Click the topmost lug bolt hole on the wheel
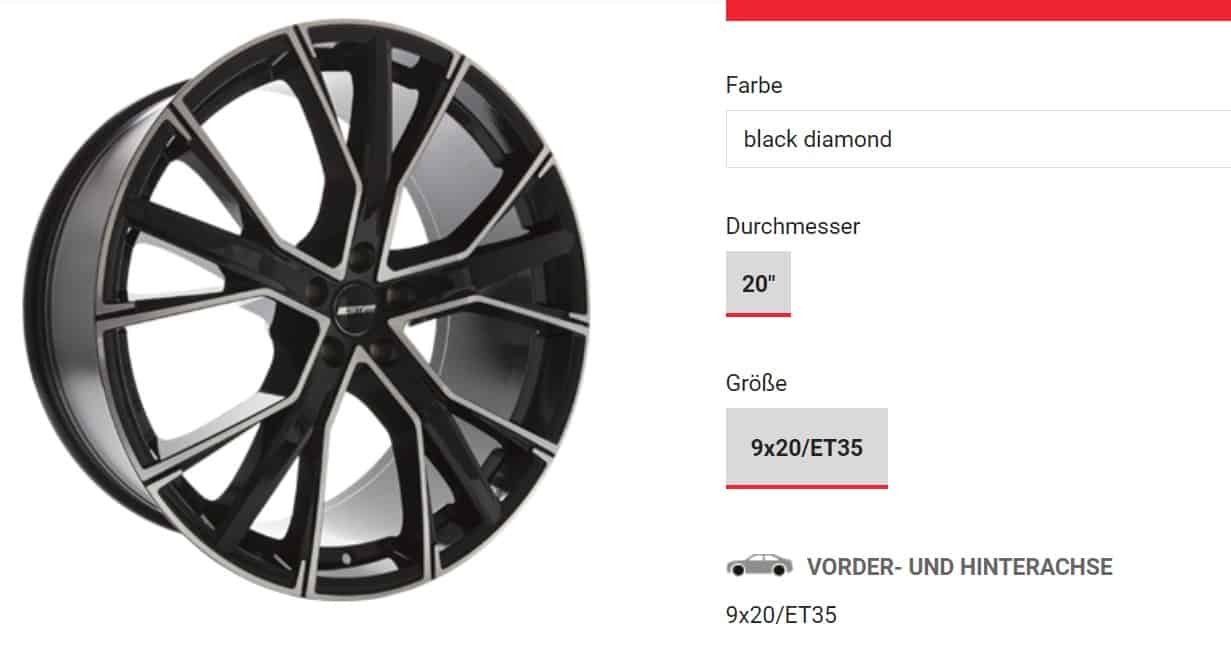This screenshot has height=658, width=1231. tap(361, 256)
